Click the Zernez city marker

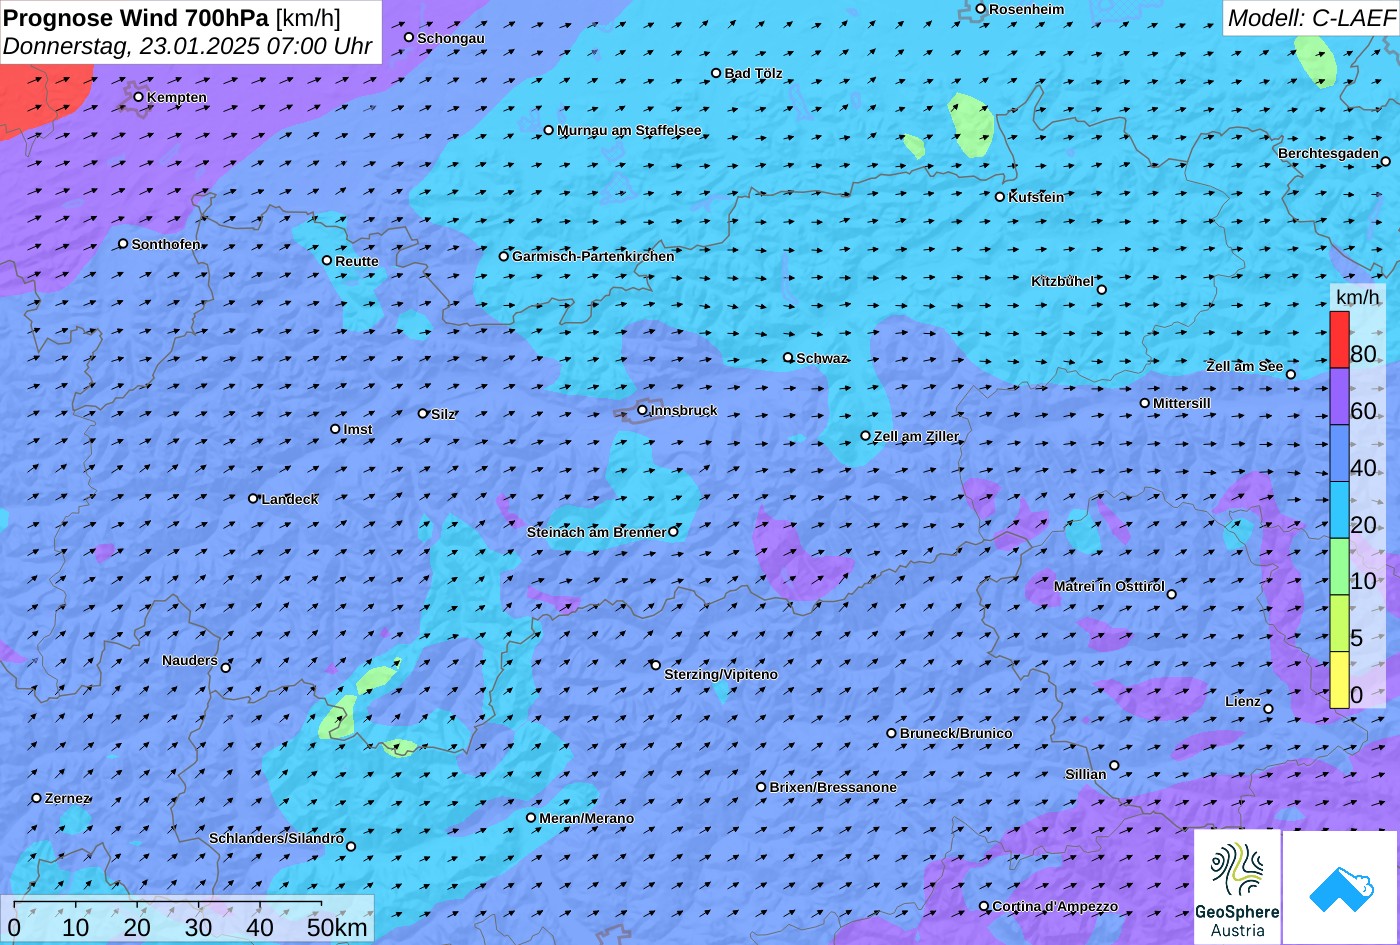[x=37, y=798]
